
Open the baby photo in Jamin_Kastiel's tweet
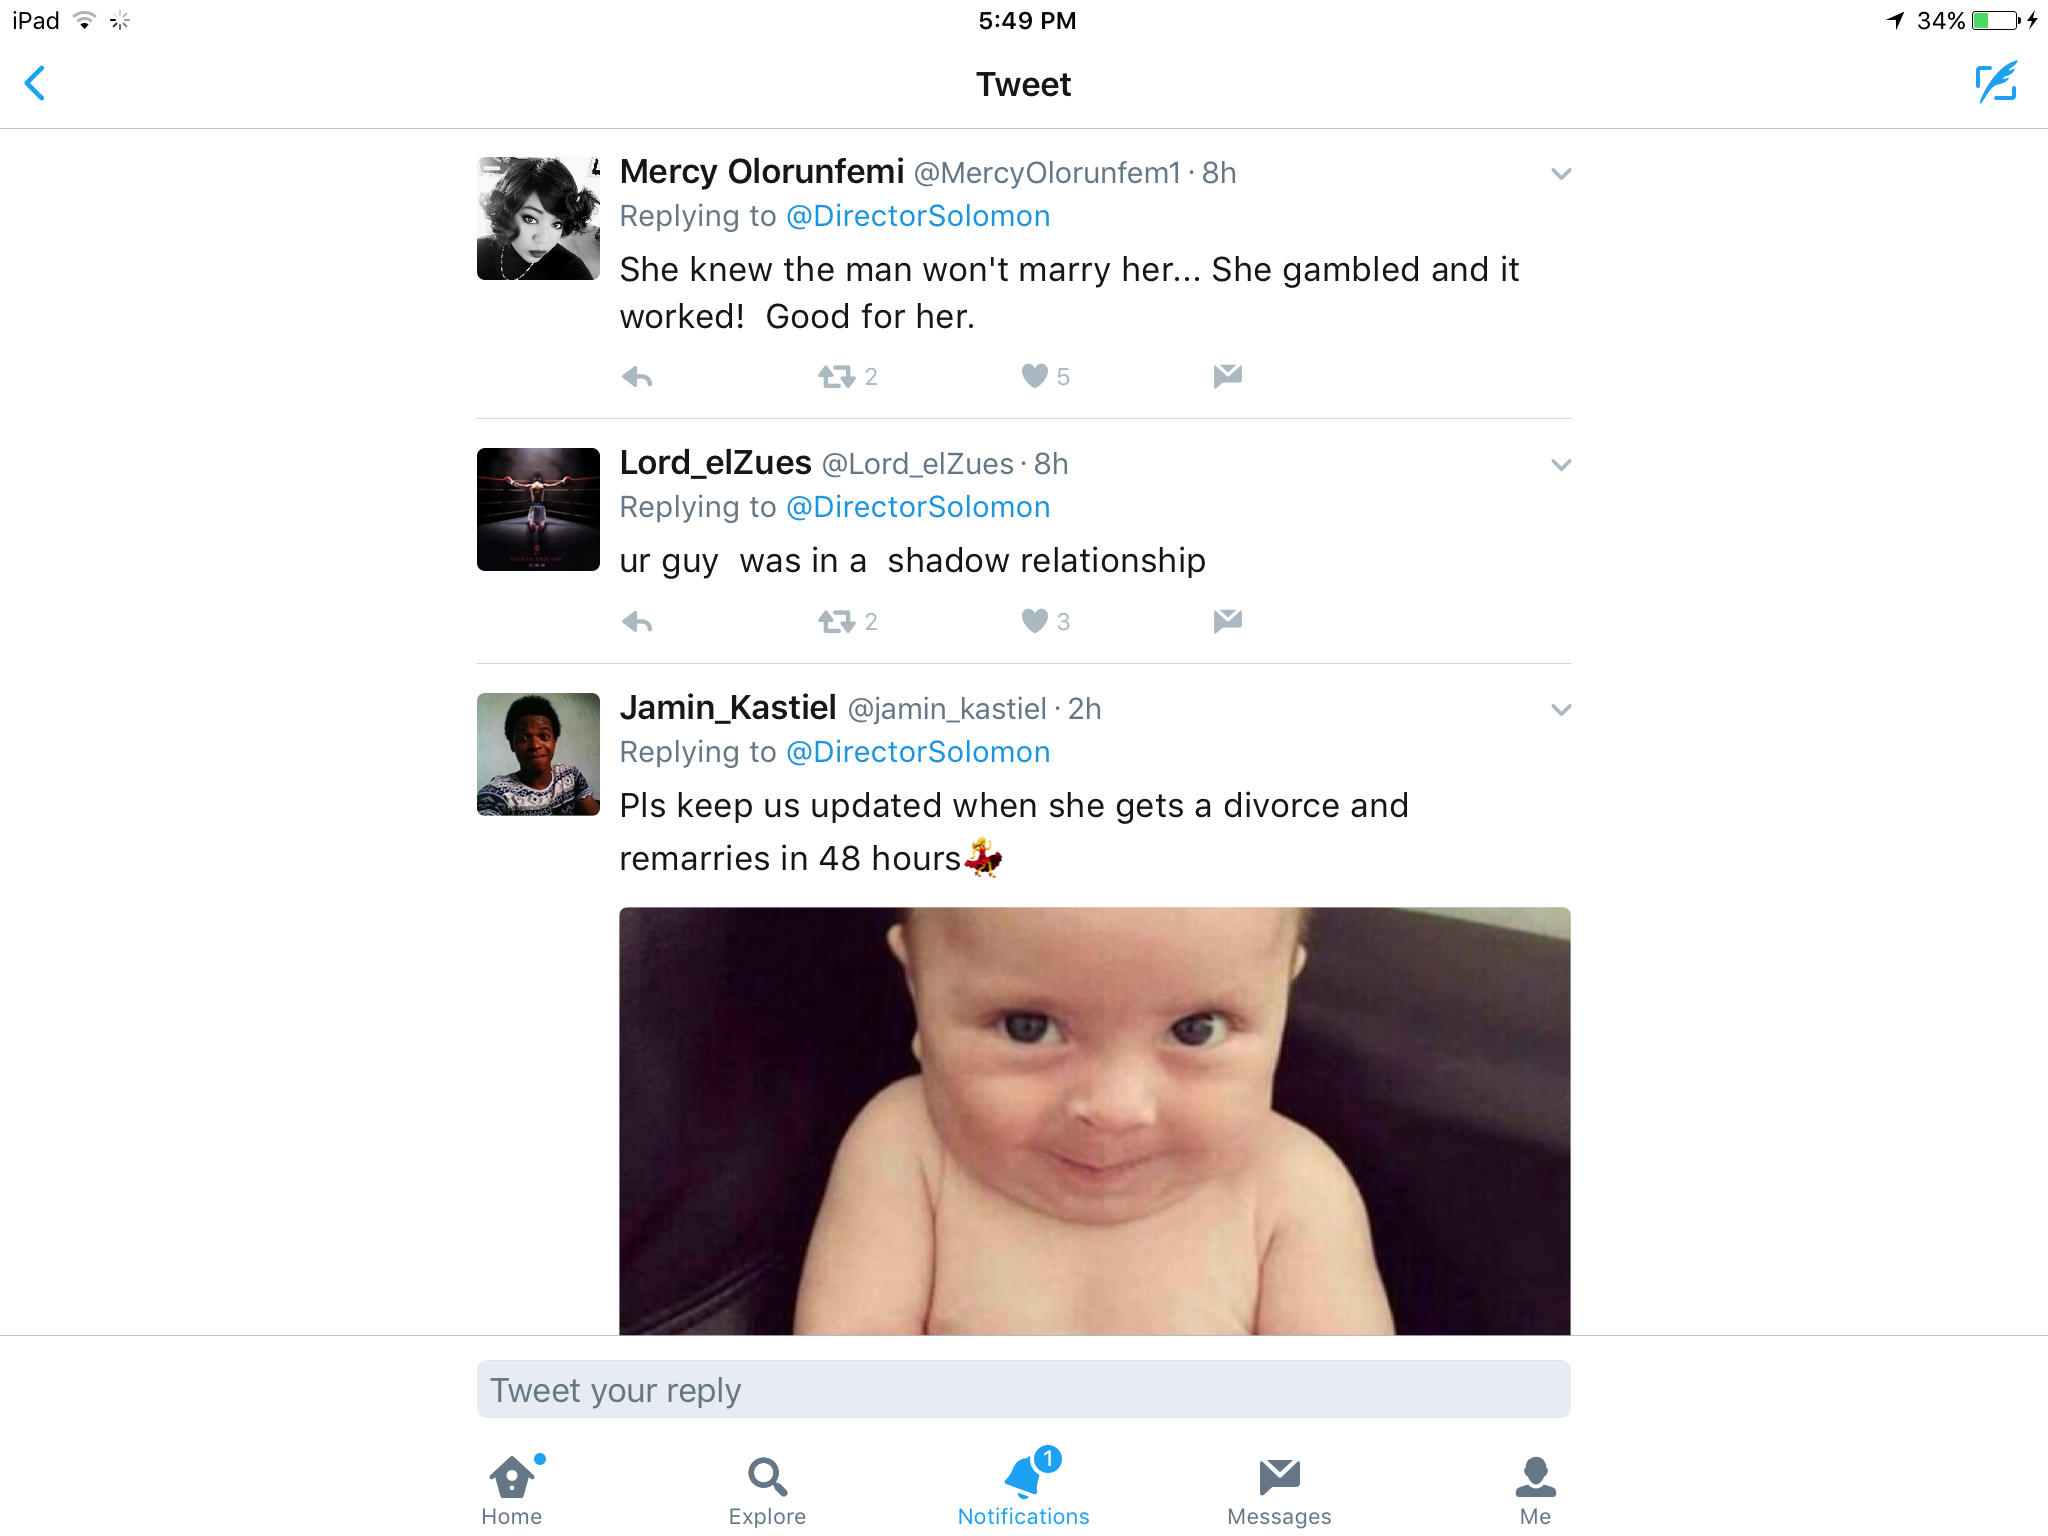1094,1120
